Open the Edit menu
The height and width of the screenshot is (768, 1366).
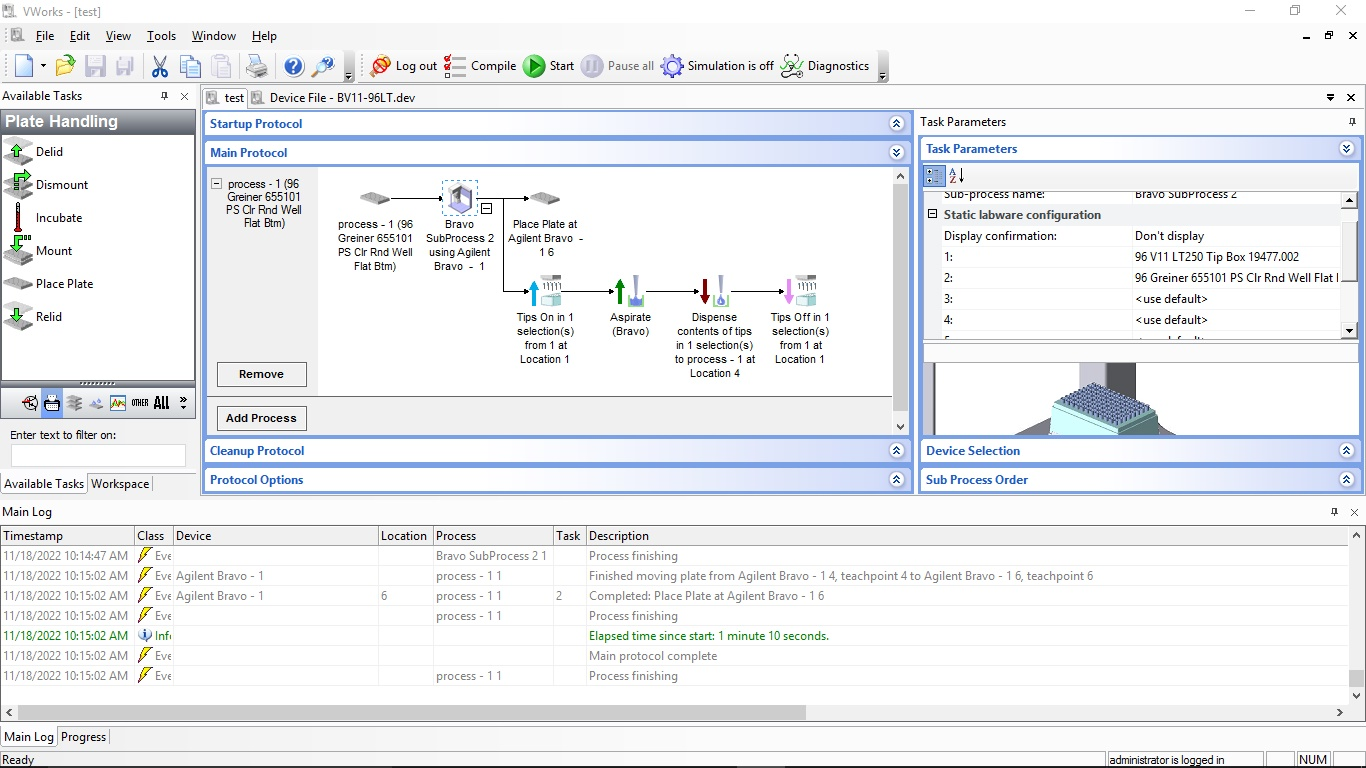click(80, 36)
